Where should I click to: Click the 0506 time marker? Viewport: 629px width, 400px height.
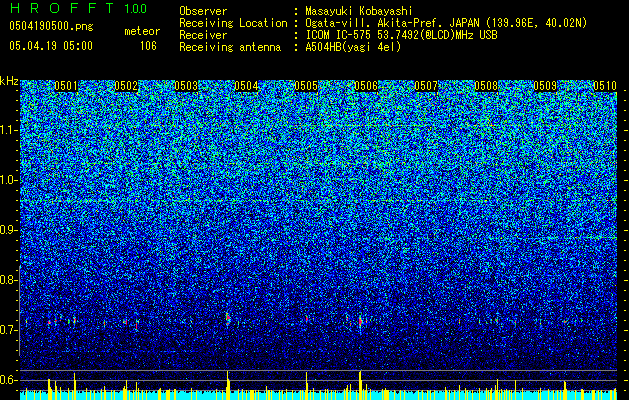point(366,86)
